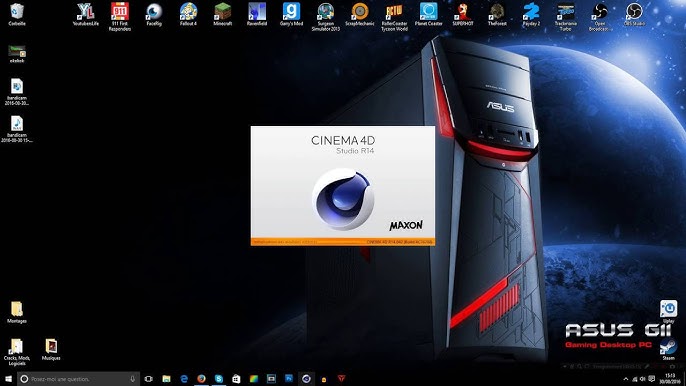The width and height of the screenshot is (686, 386).
Task: Open the volume control in system tray
Action: coord(643,379)
